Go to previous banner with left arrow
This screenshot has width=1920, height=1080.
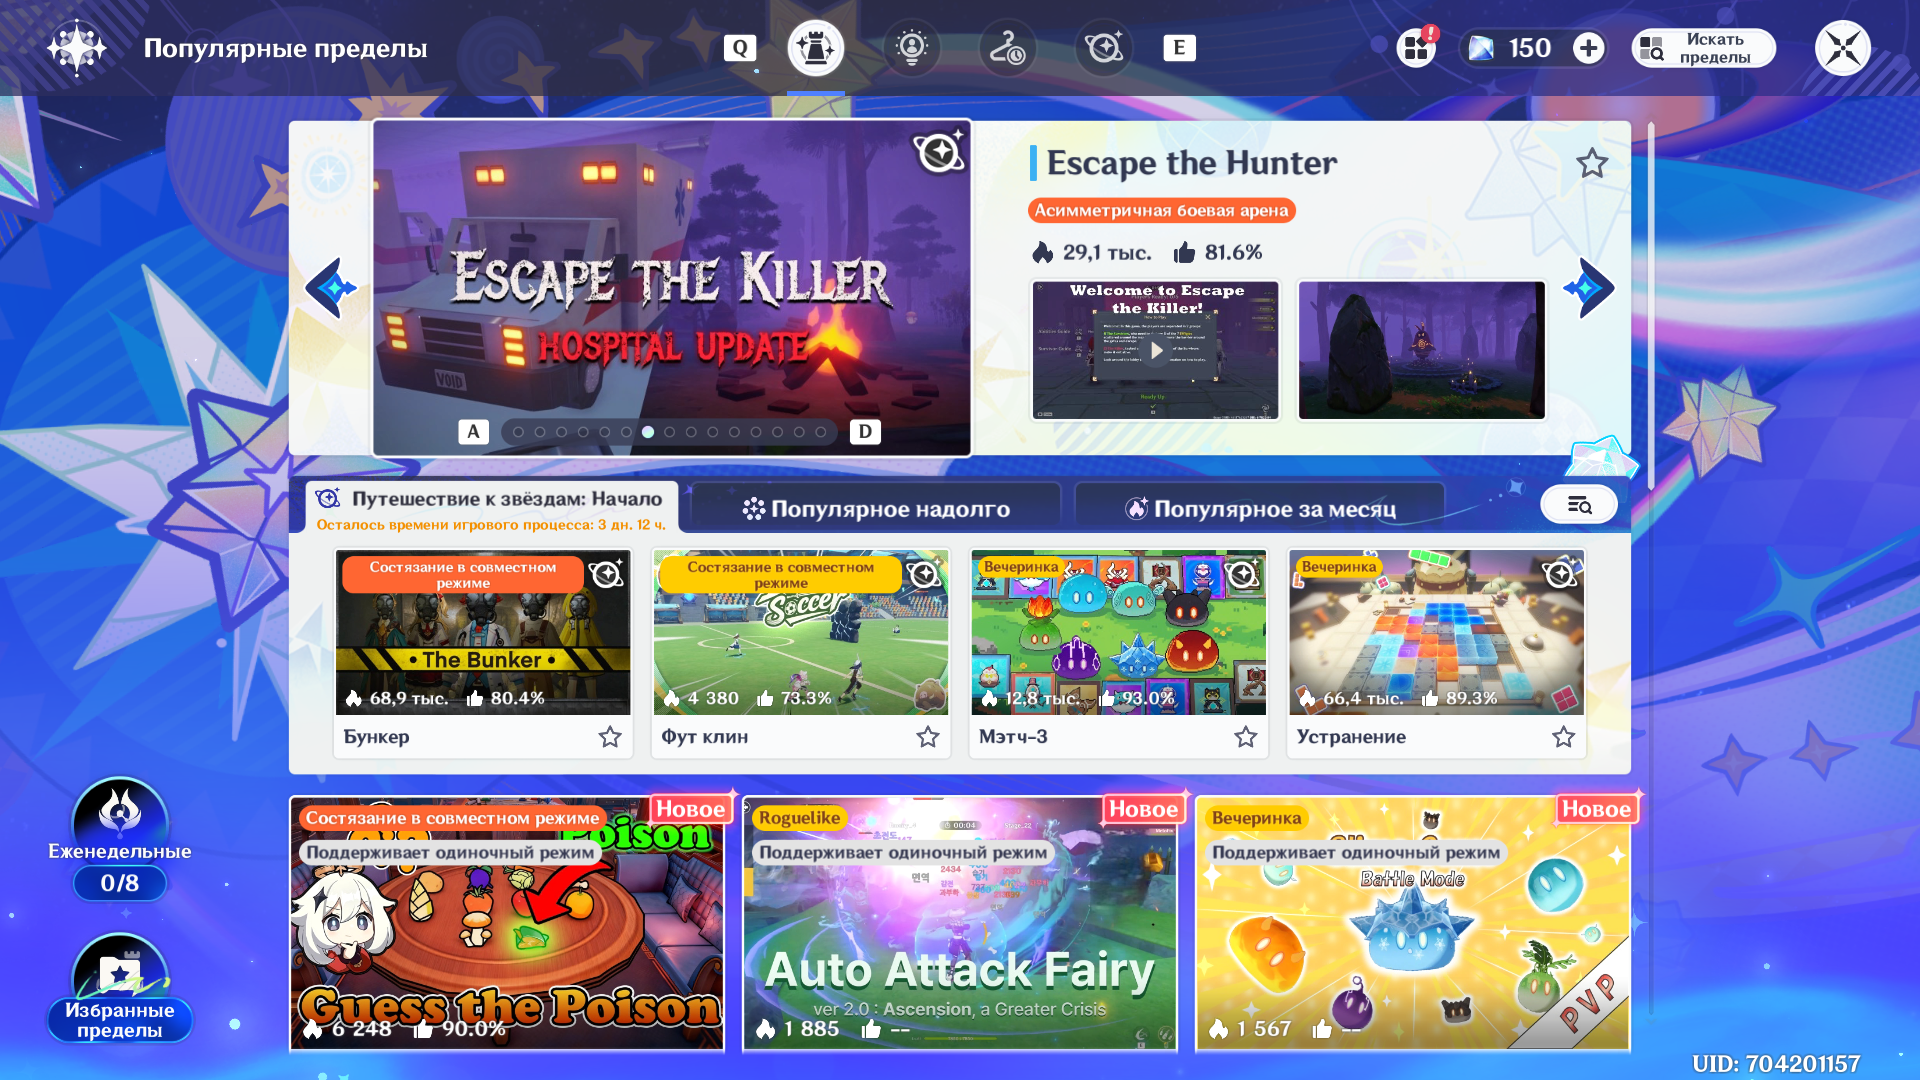point(332,289)
